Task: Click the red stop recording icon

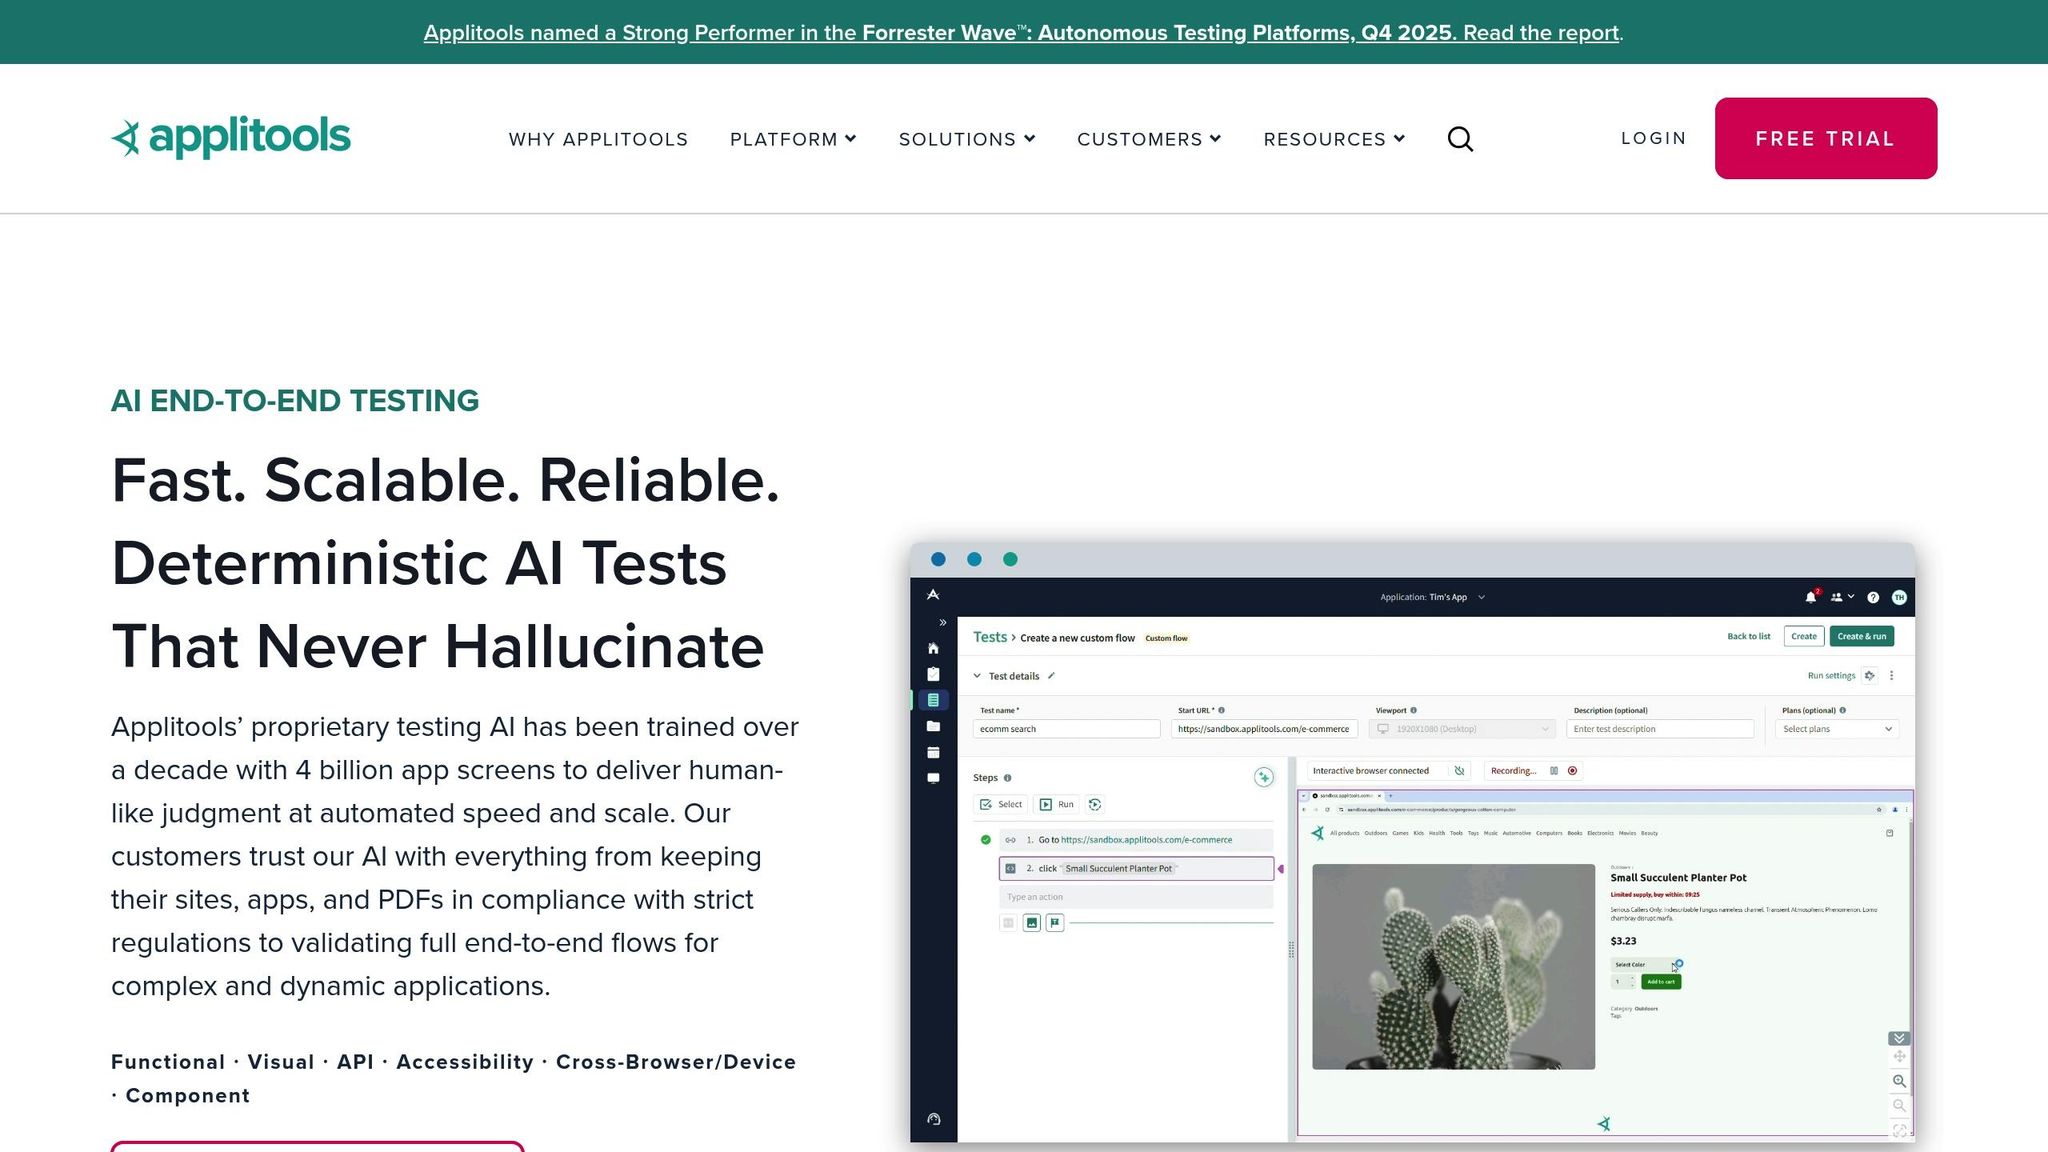Action: (x=1572, y=771)
